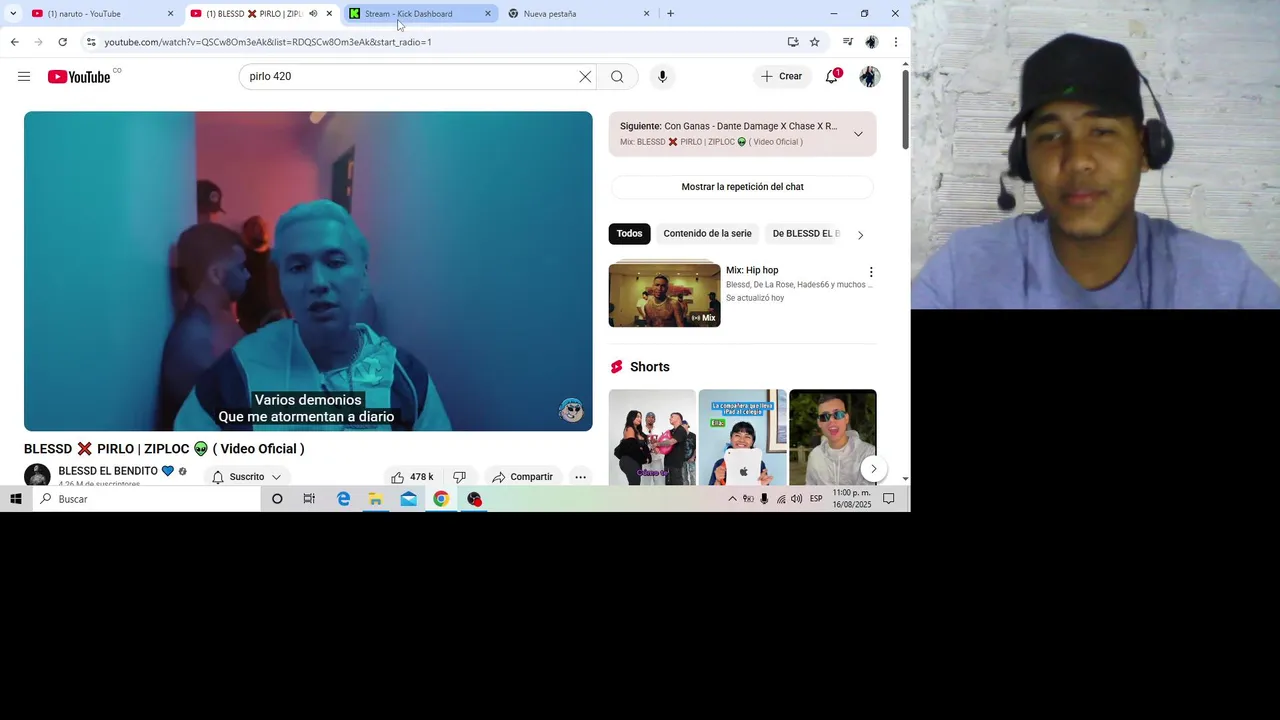Open the Windows action center
Viewport: 1280px width, 720px height.
coord(888,499)
